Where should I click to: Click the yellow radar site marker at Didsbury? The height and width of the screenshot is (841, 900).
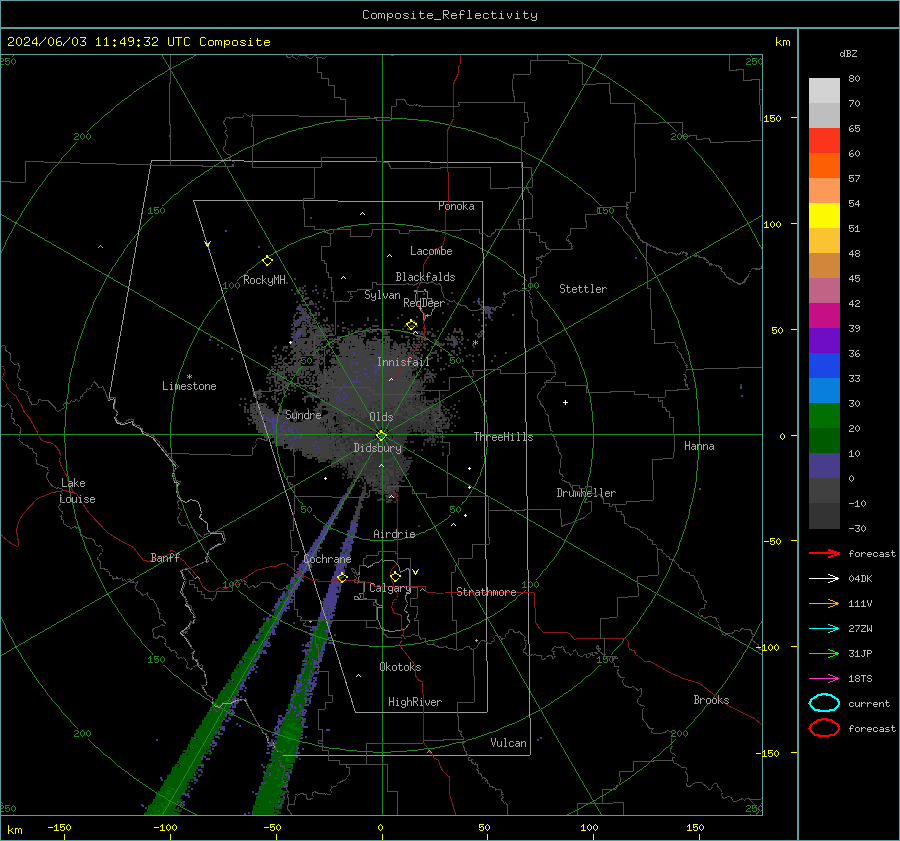[382, 436]
